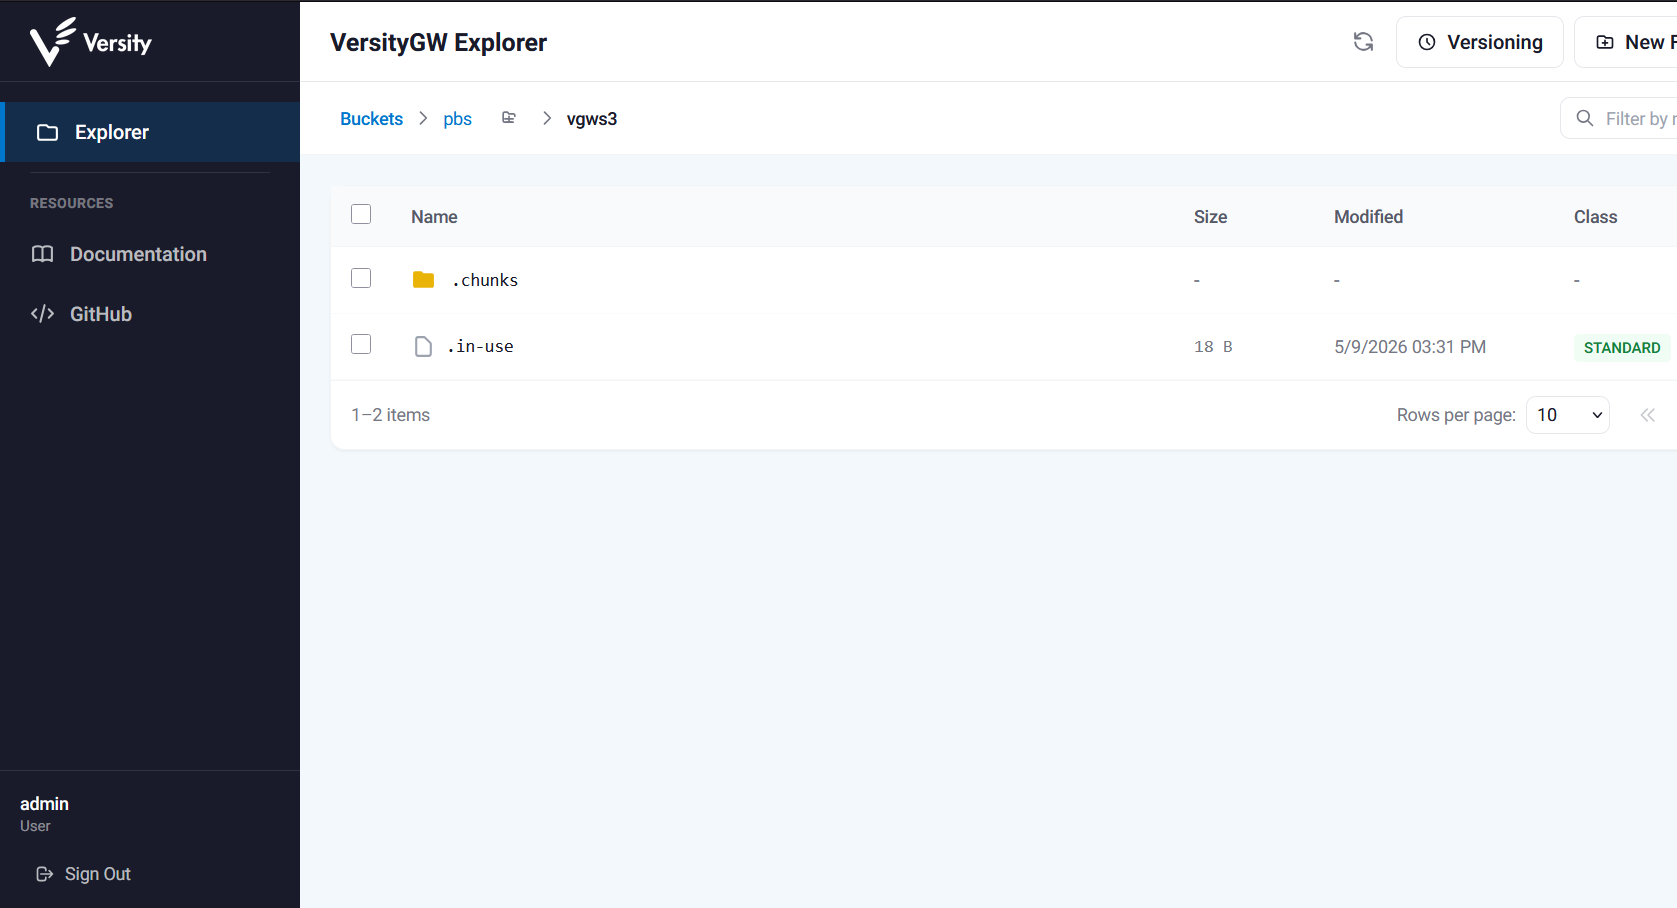This screenshot has width=1677, height=908.
Task: Click the Explorer folder icon in sidebar
Action: 47,132
